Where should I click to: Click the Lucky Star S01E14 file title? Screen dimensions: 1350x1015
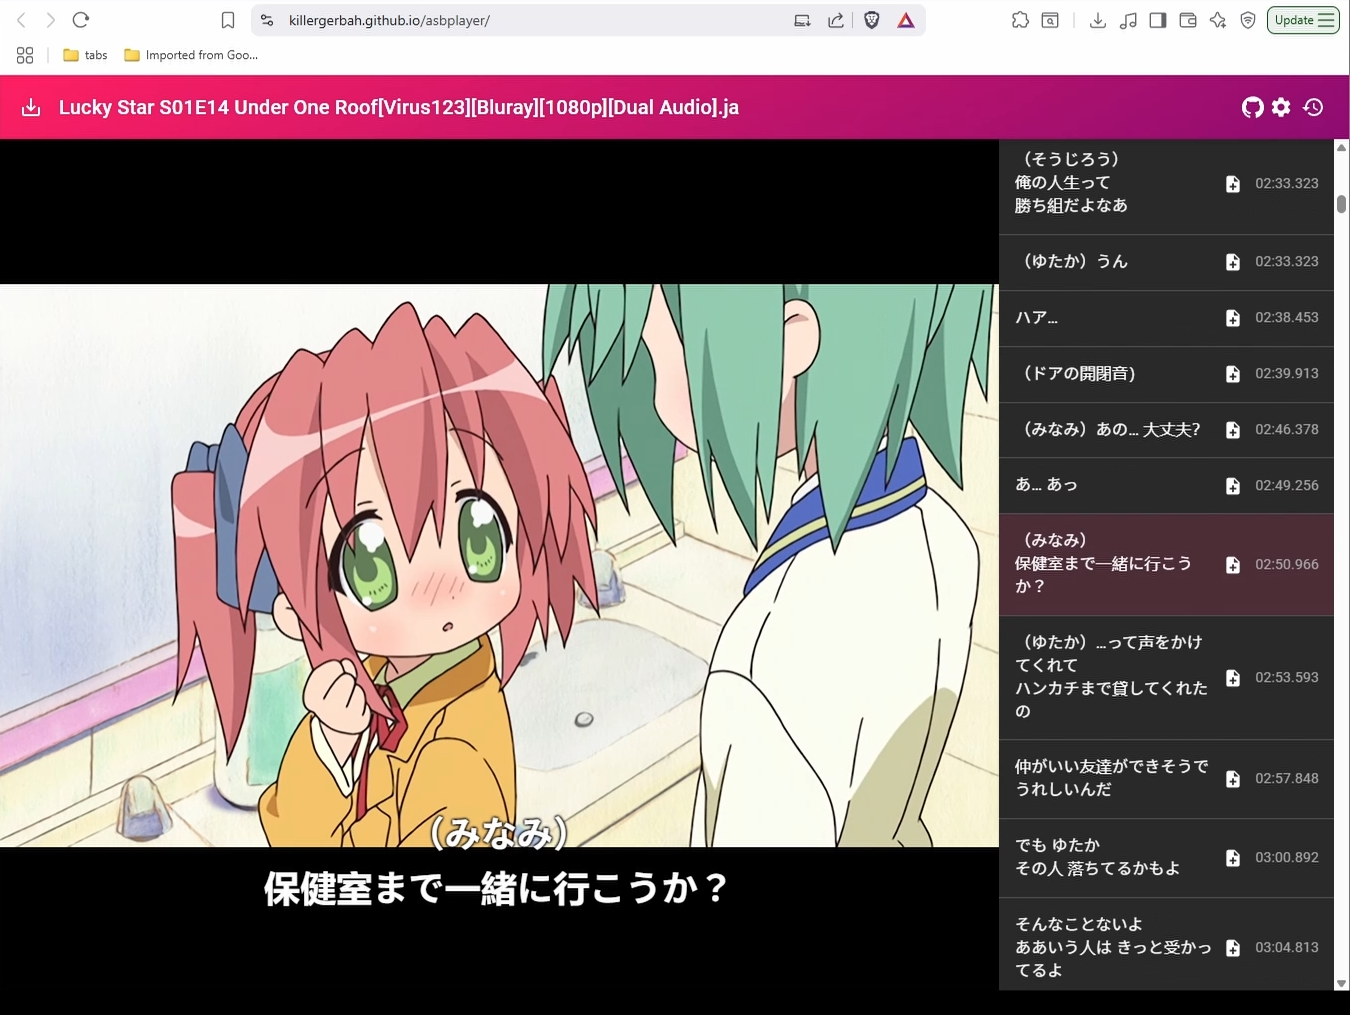[x=399, y=107]
